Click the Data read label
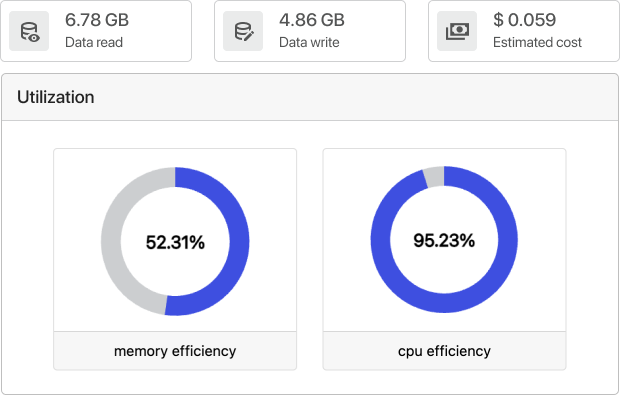Screen dimensions: 620x395 [94, 42]
